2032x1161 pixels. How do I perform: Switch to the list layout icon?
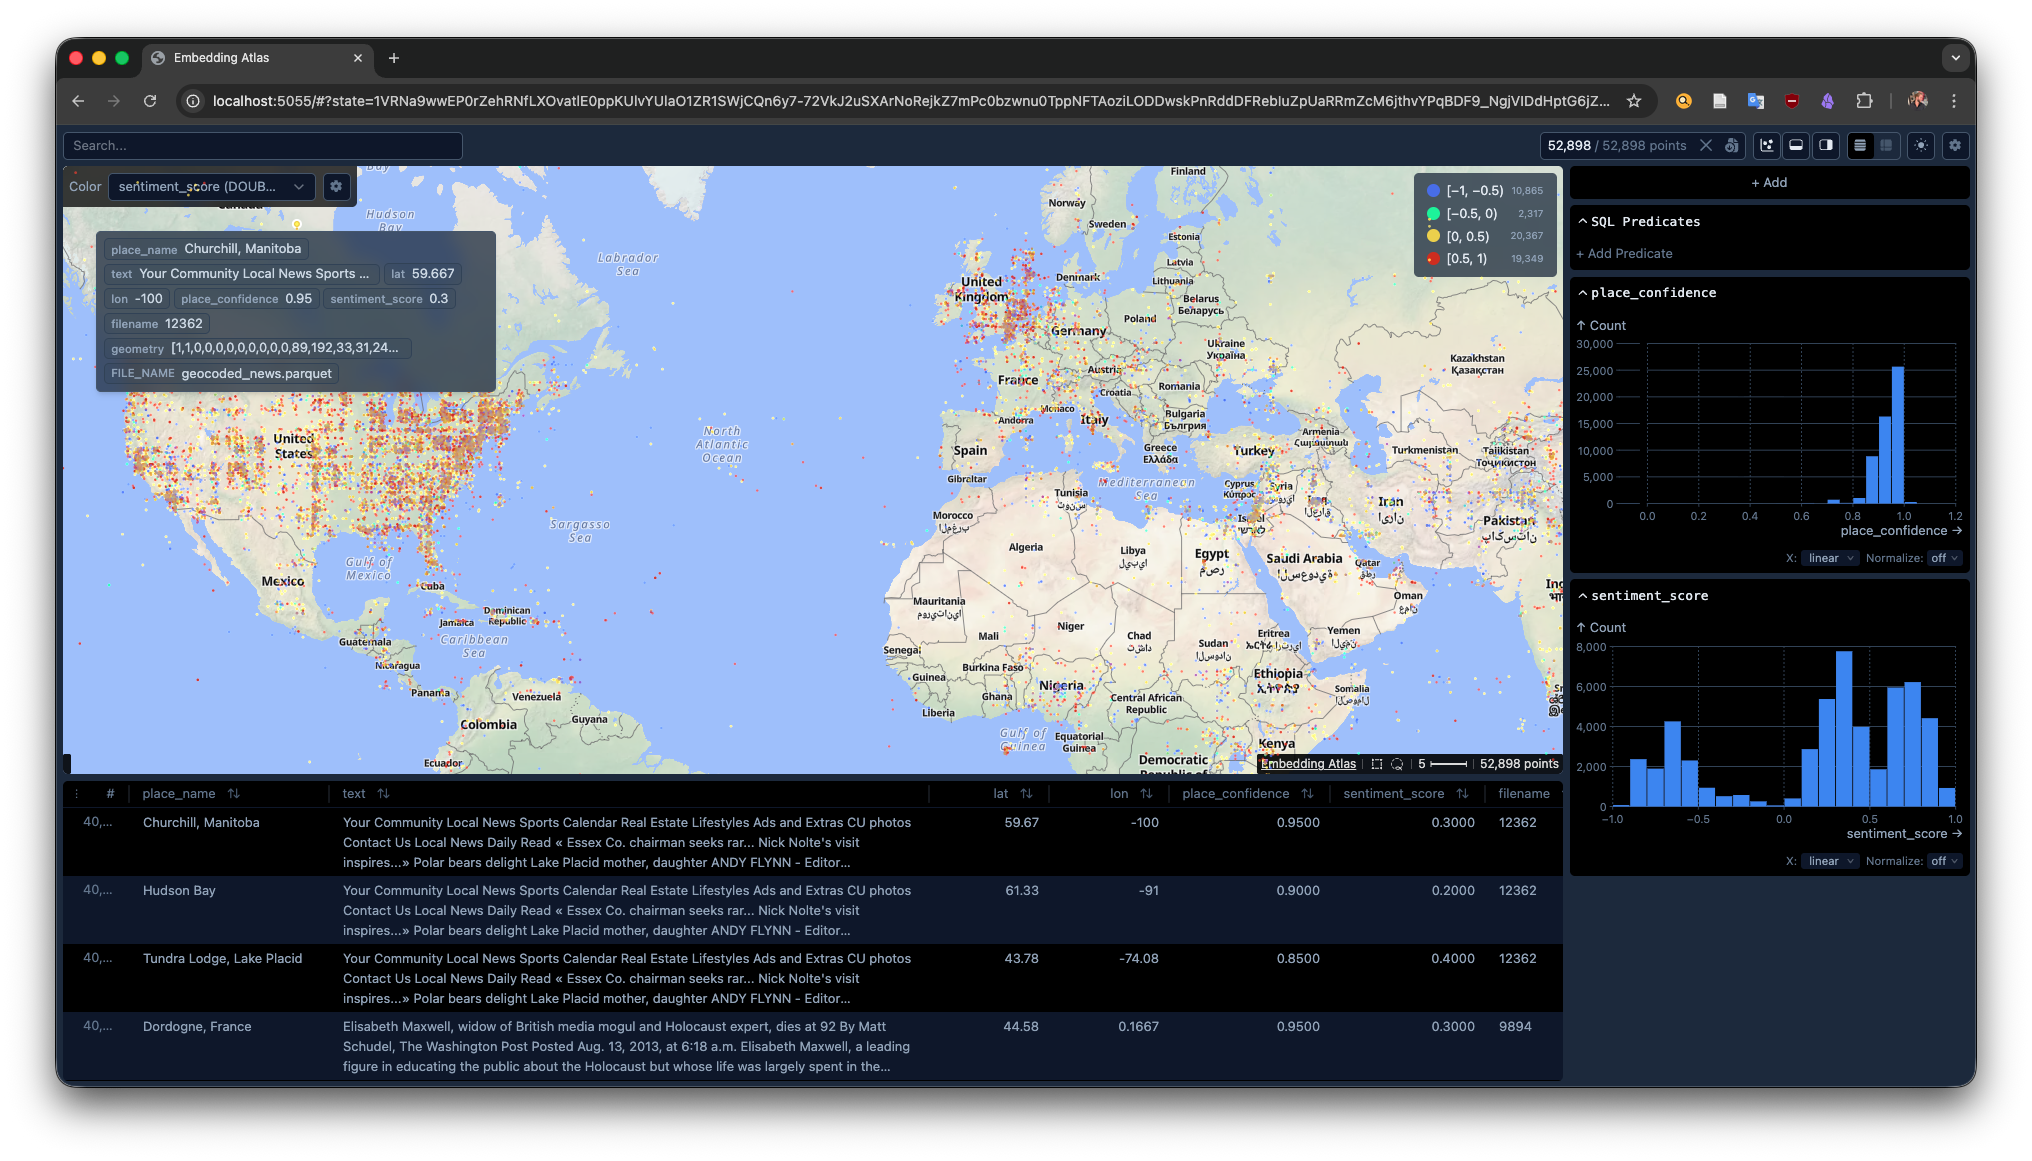[1860, 146]
